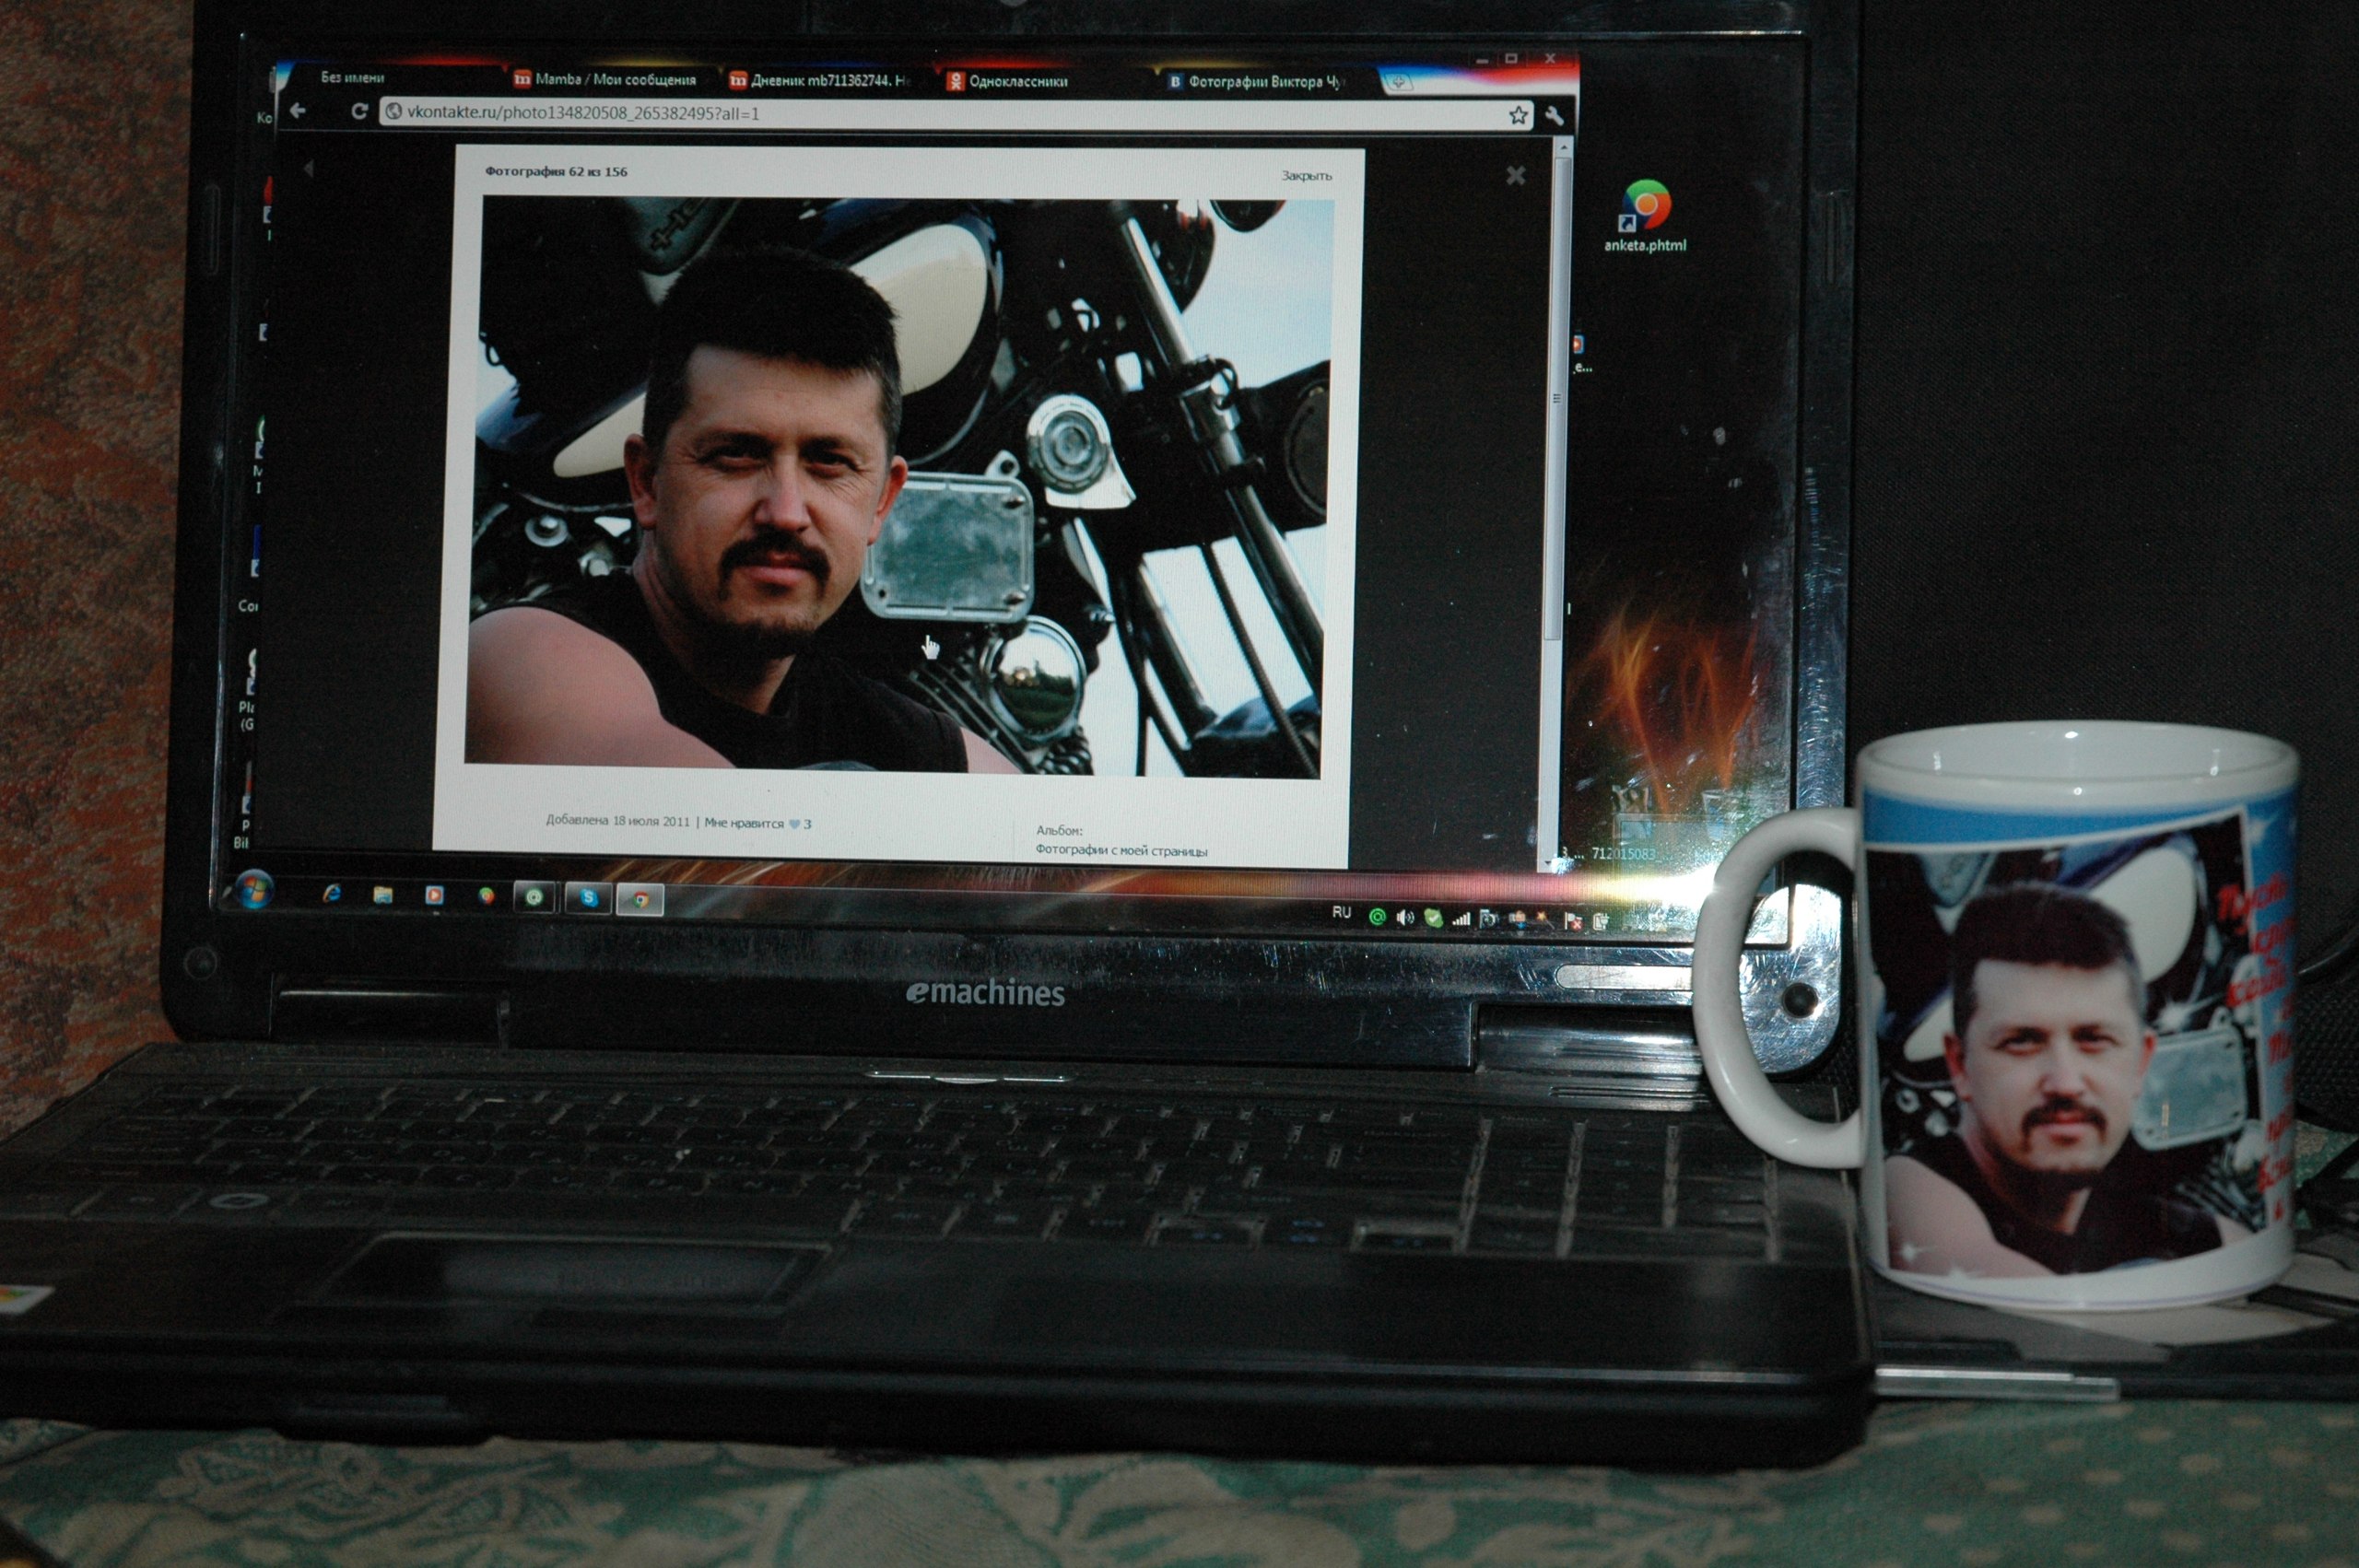Reload the page with refresh icon

click(x=358, y=112)
